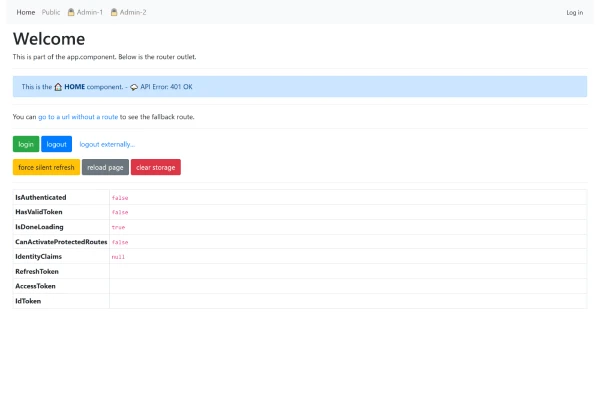Image resolution: width=600 pixels, height=400 pixels.
Task: Follow the 'go to a url without a route' link
Action: 78,117
